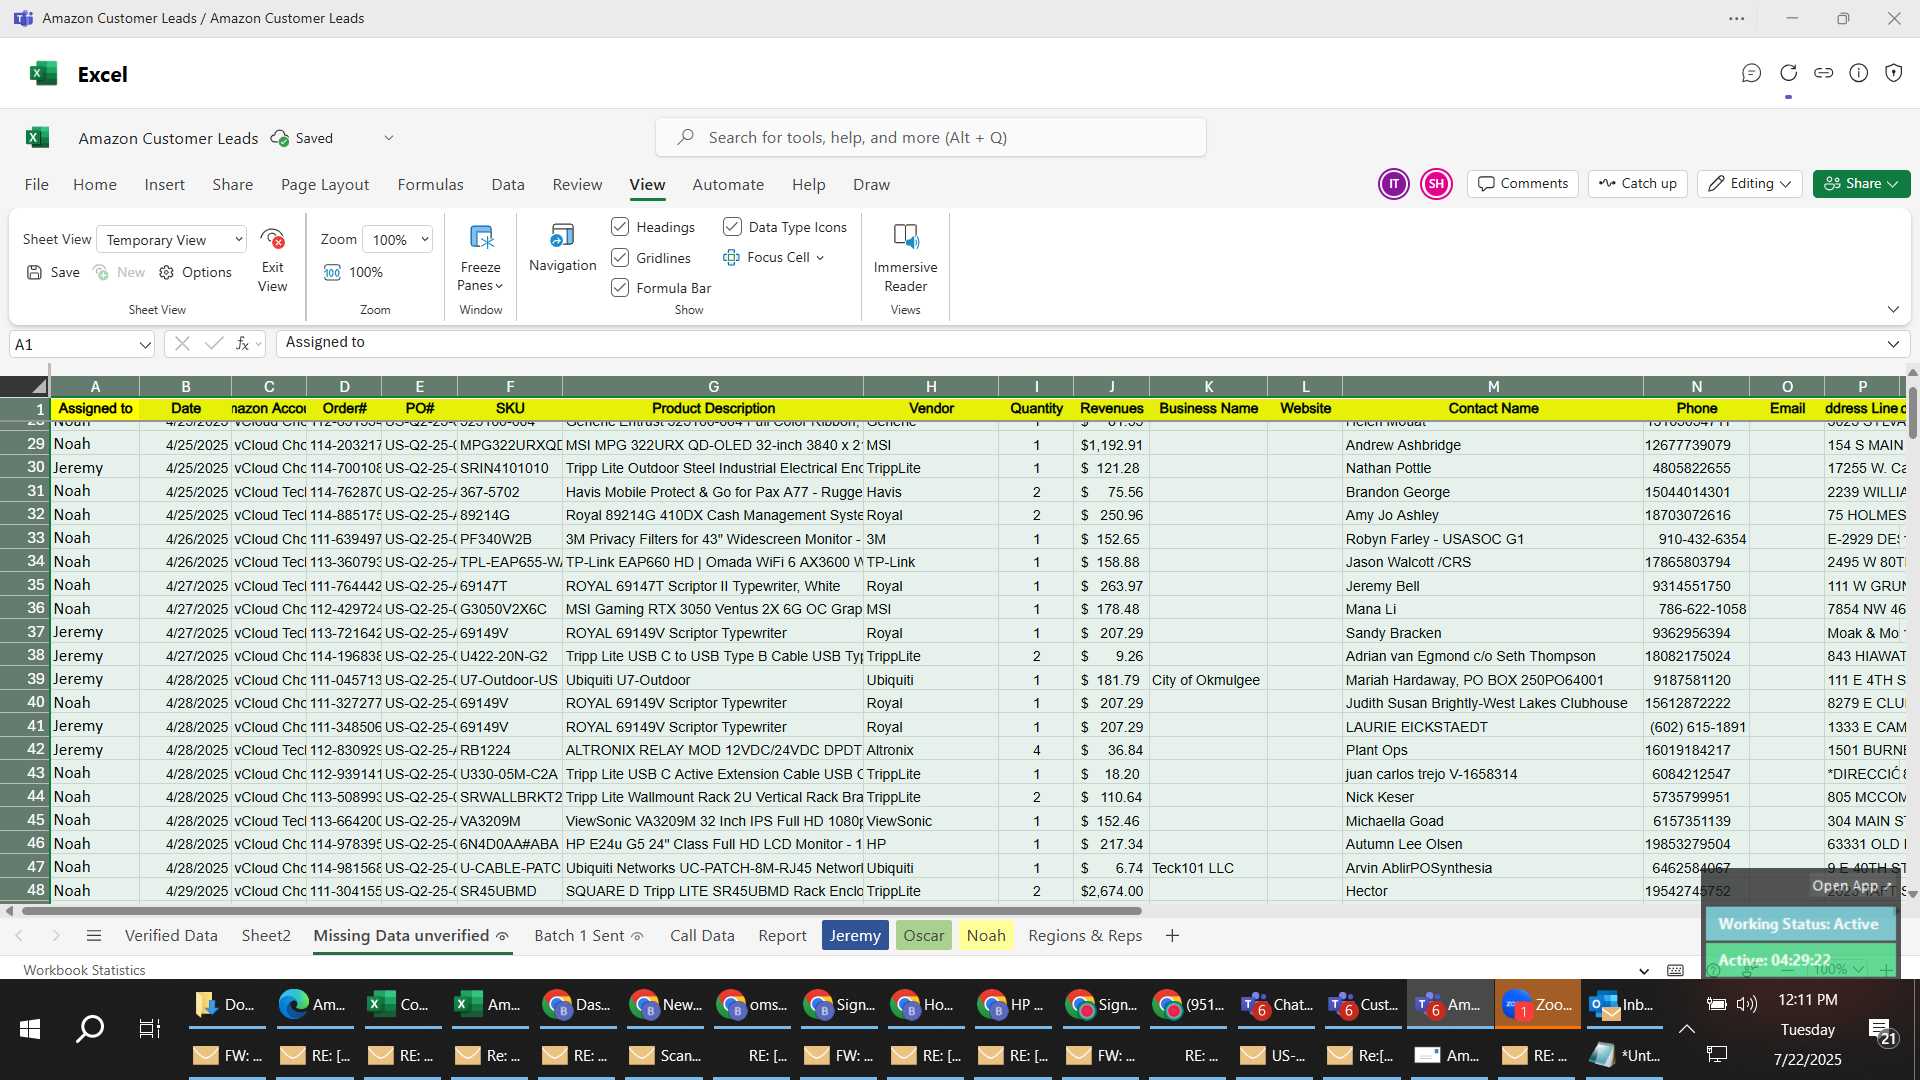Toggle the Headings checkbox
The image size is (1920, 1080).
pyautogui.click(x=620, y=227)
